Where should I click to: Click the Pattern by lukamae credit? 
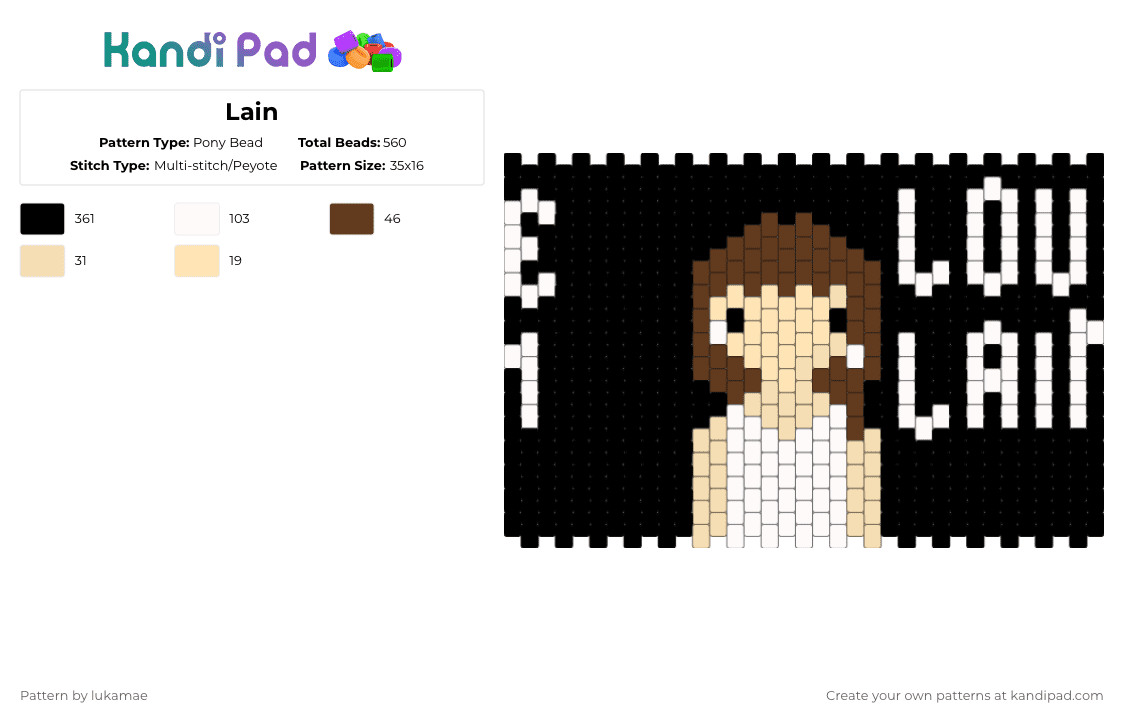(84, 696)
